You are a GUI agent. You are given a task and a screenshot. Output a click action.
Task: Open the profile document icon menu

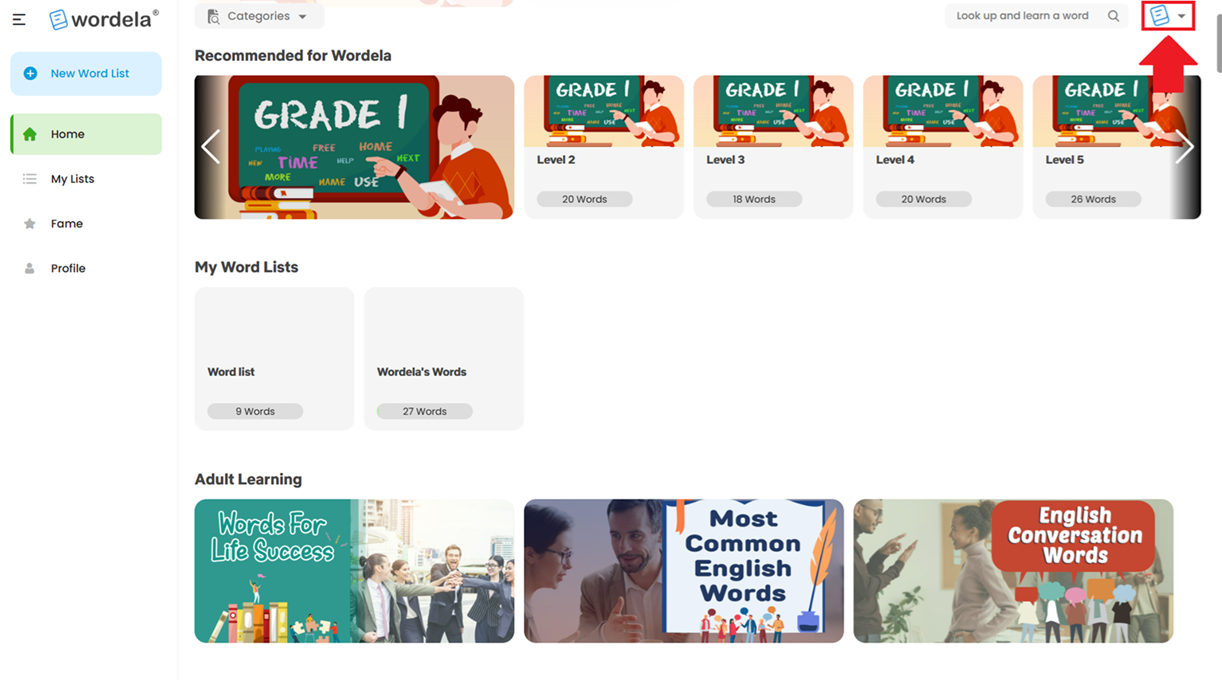click(x=1168, y=16)
